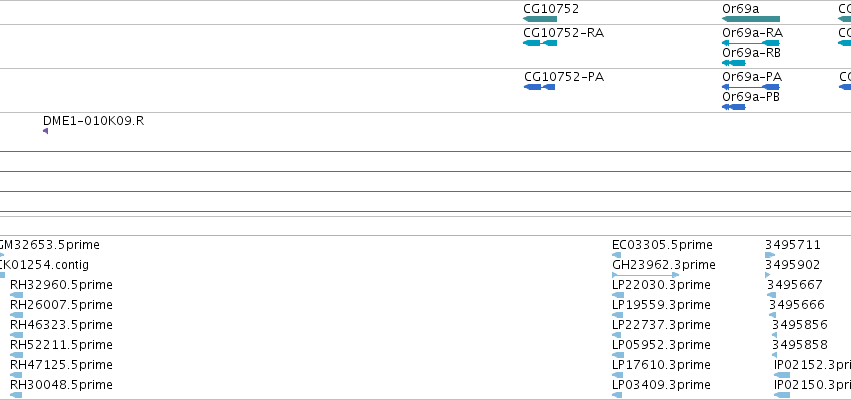
Task: Open the LP22030.3prime EST label
Action: point(661,285)
